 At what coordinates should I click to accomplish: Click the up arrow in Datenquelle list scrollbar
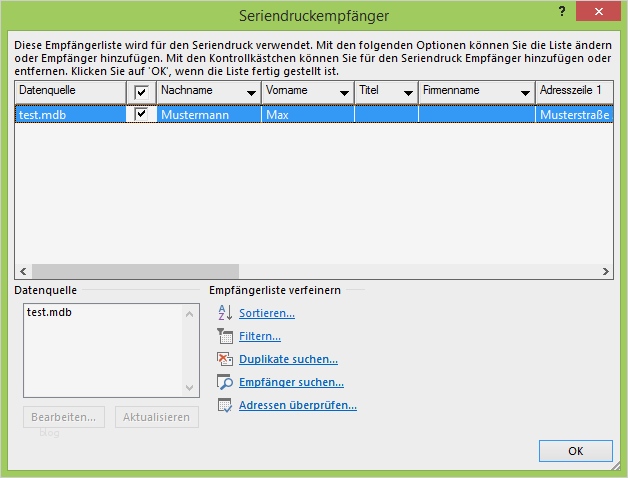coord(189,314)
